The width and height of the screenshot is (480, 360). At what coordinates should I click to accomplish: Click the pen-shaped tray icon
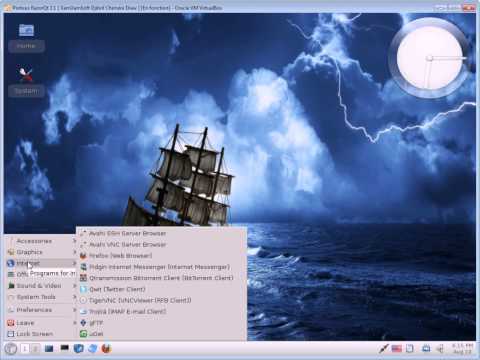coord(384,349)
